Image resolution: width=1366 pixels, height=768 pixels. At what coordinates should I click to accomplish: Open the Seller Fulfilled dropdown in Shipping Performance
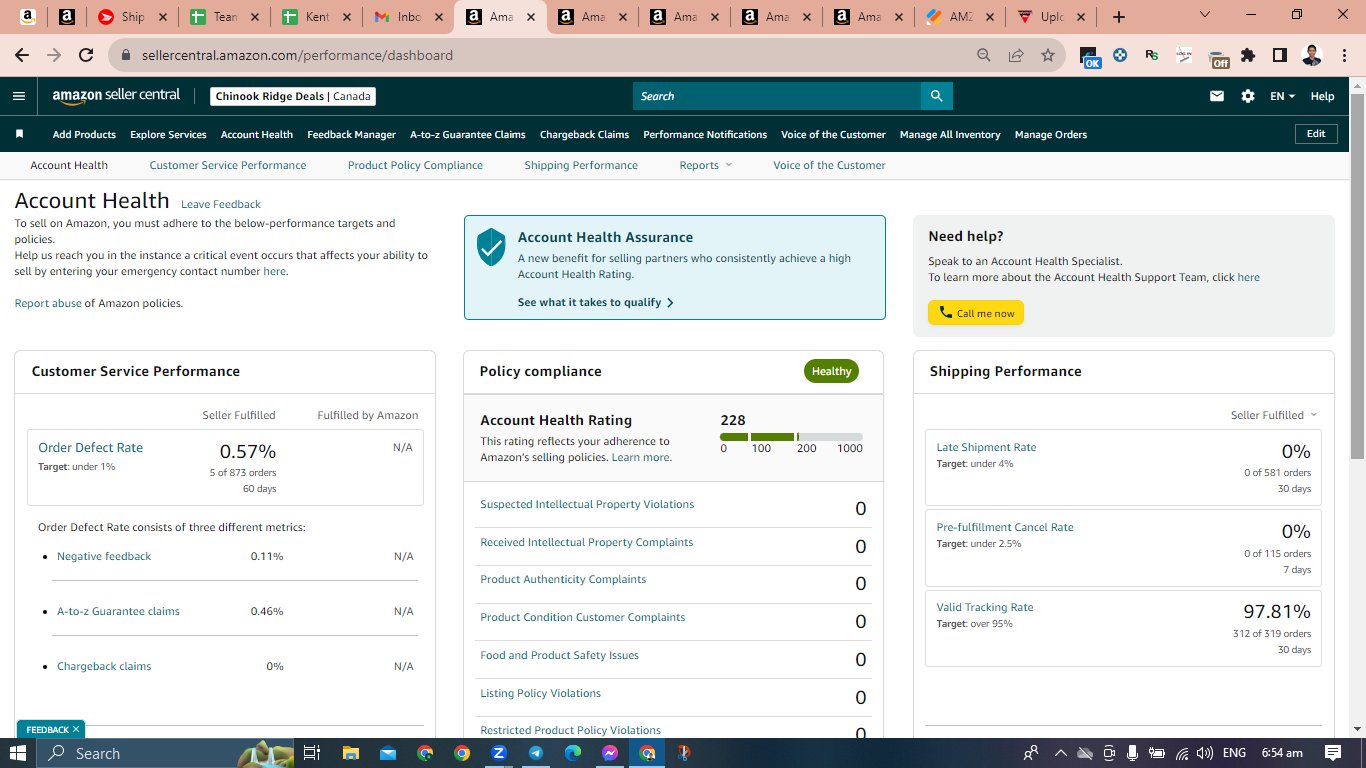pos(1274,415)
